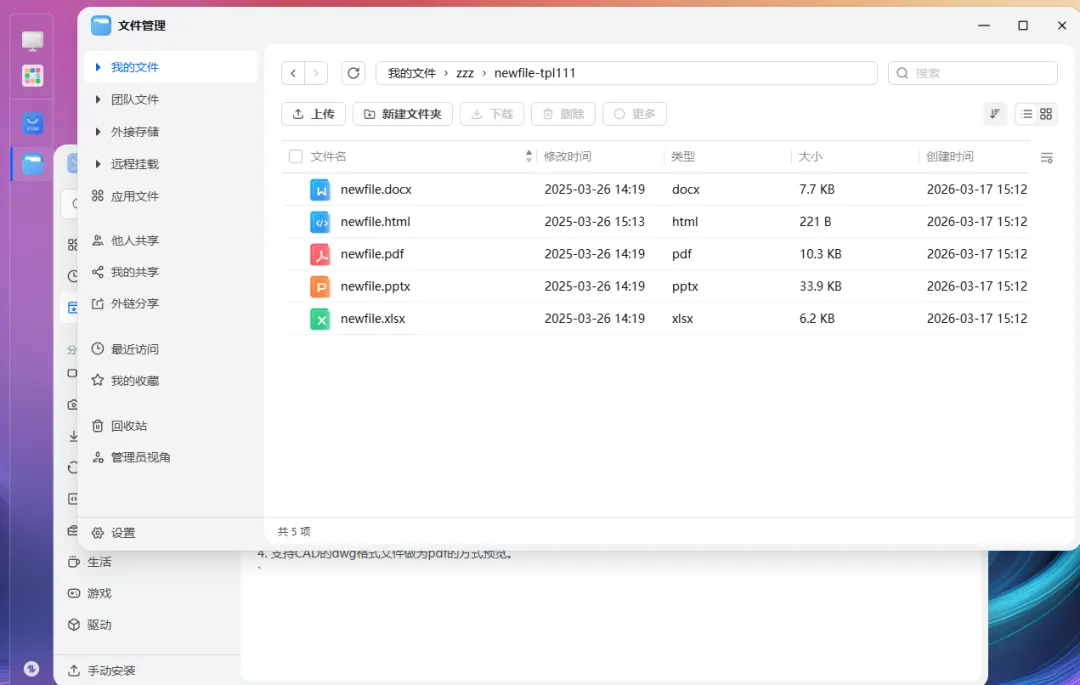This screenshot has height=685, width=1080.
Task: Open 设置 at sidebar bottom
Action: click(x=114, y=533)
